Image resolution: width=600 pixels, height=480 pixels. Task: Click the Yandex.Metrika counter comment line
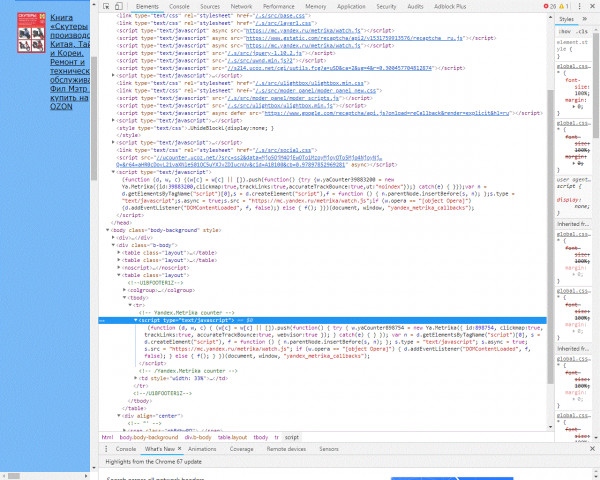(186, 313)
